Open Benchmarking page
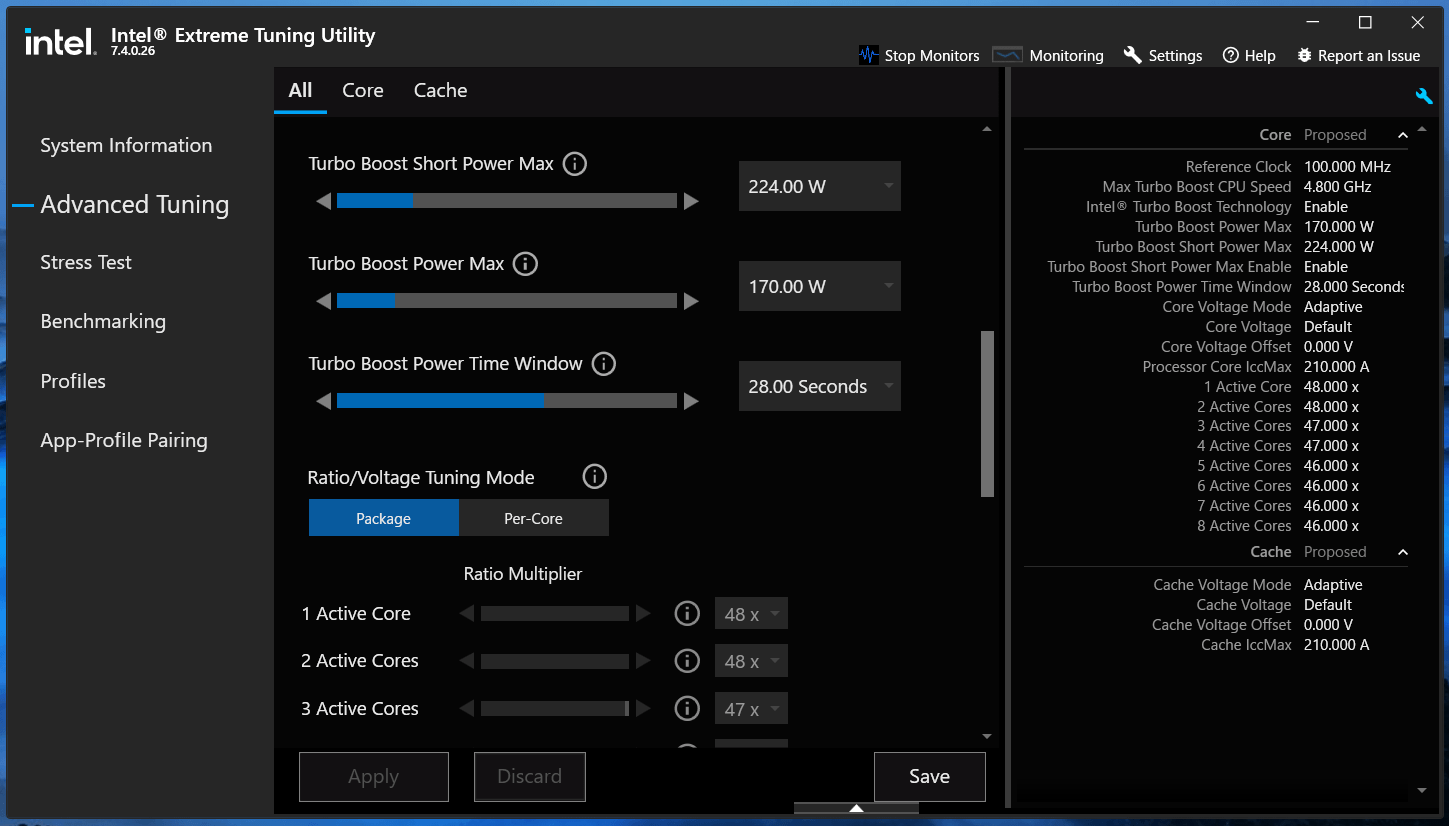The height and width of the screenshot is (826, 1449). (x=103, y=321)
